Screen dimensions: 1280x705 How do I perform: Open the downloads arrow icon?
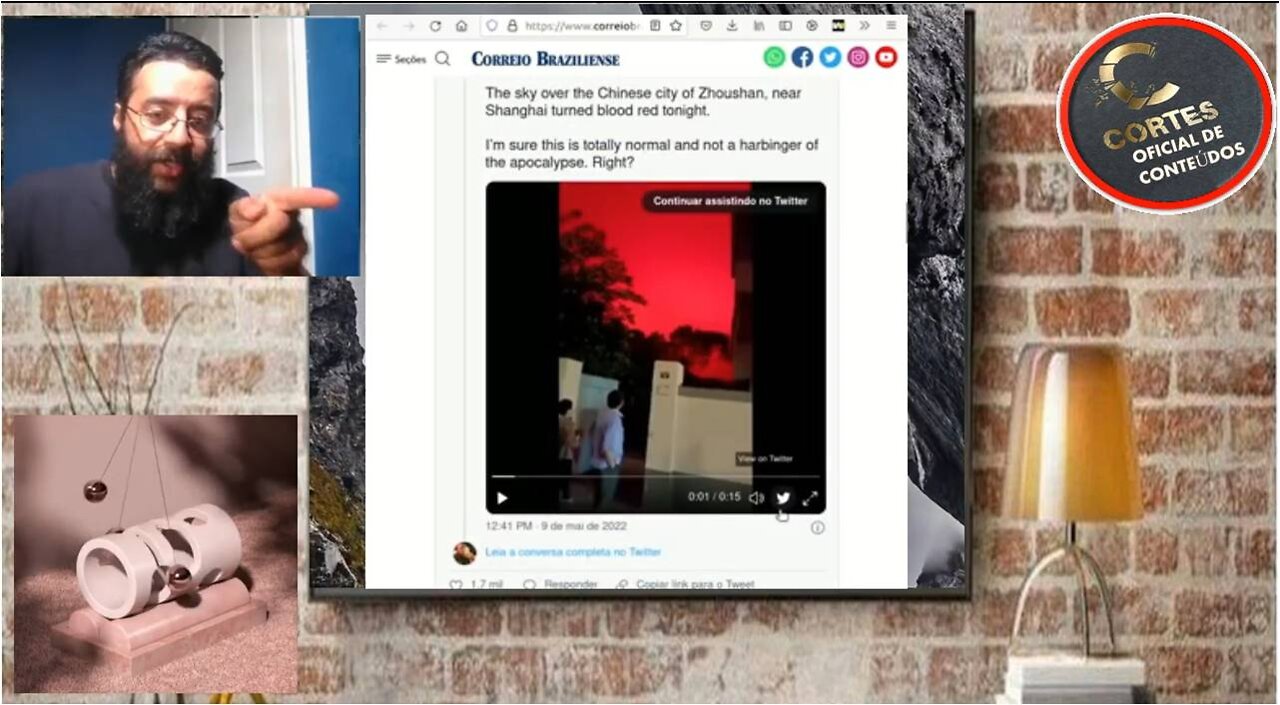pyautogui.click(x=732, y=26)
